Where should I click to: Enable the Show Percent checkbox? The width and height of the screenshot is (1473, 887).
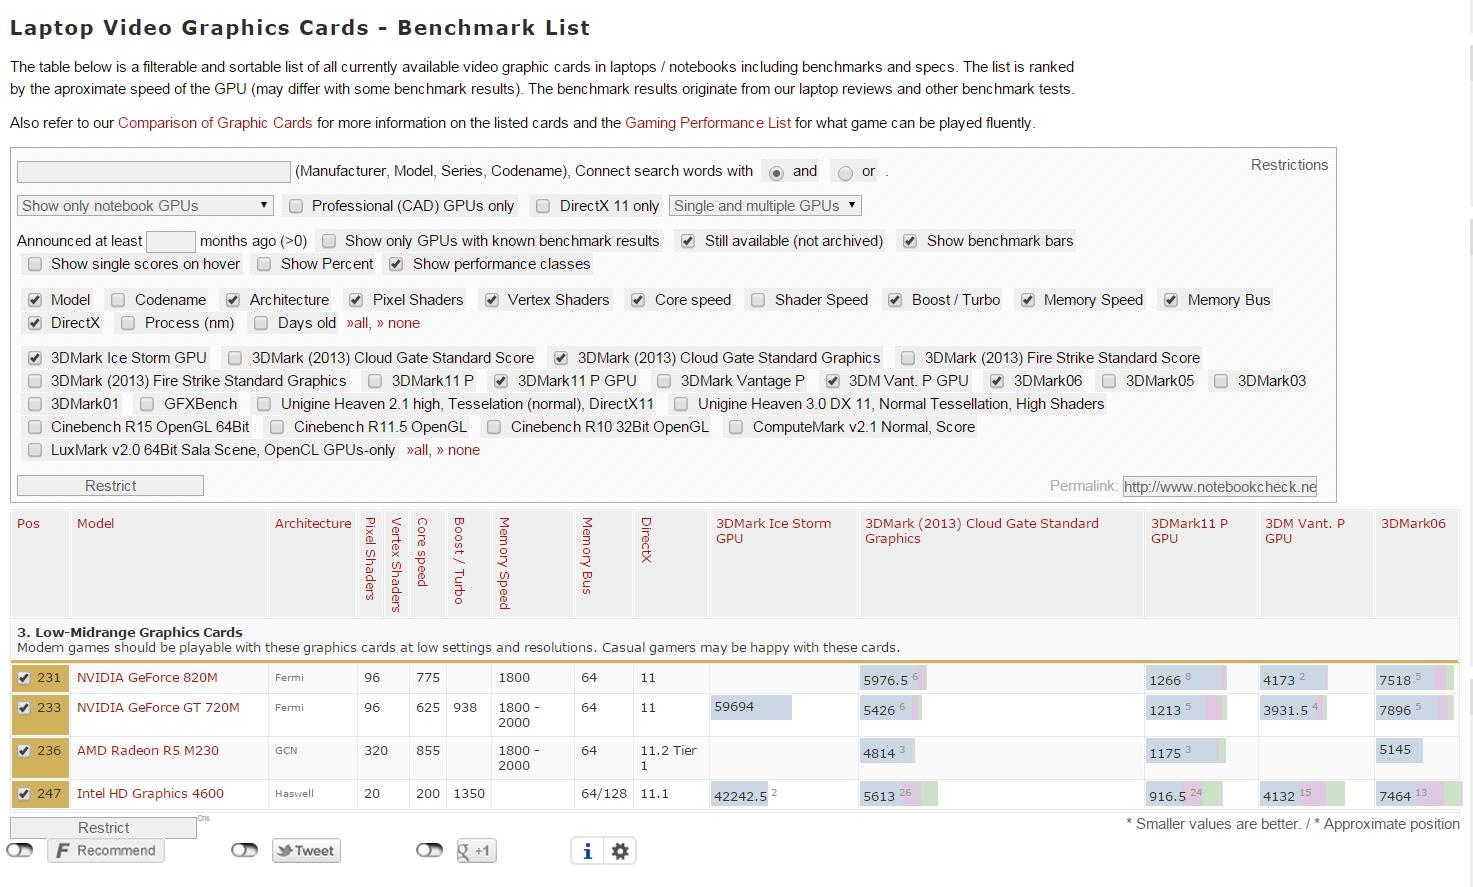coord(264,264)
